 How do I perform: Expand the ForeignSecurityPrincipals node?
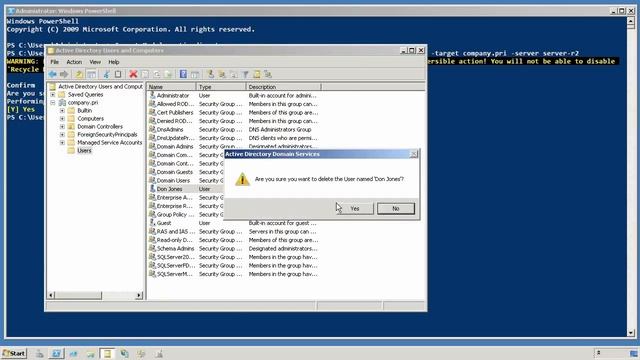62,134
